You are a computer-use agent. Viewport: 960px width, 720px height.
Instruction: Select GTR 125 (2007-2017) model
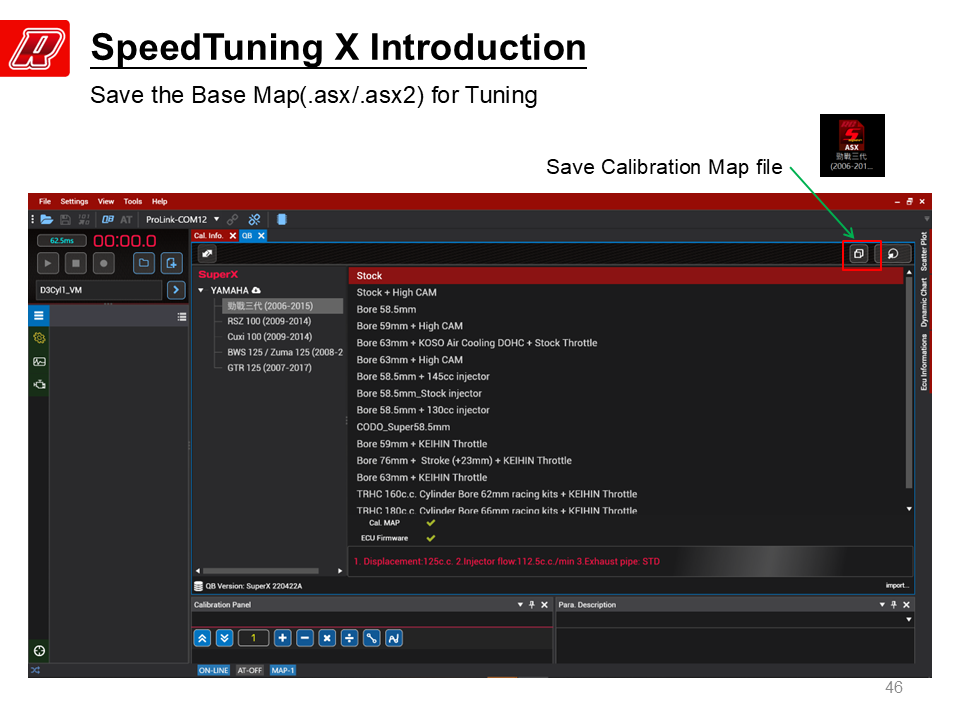(x=269, y=367)
